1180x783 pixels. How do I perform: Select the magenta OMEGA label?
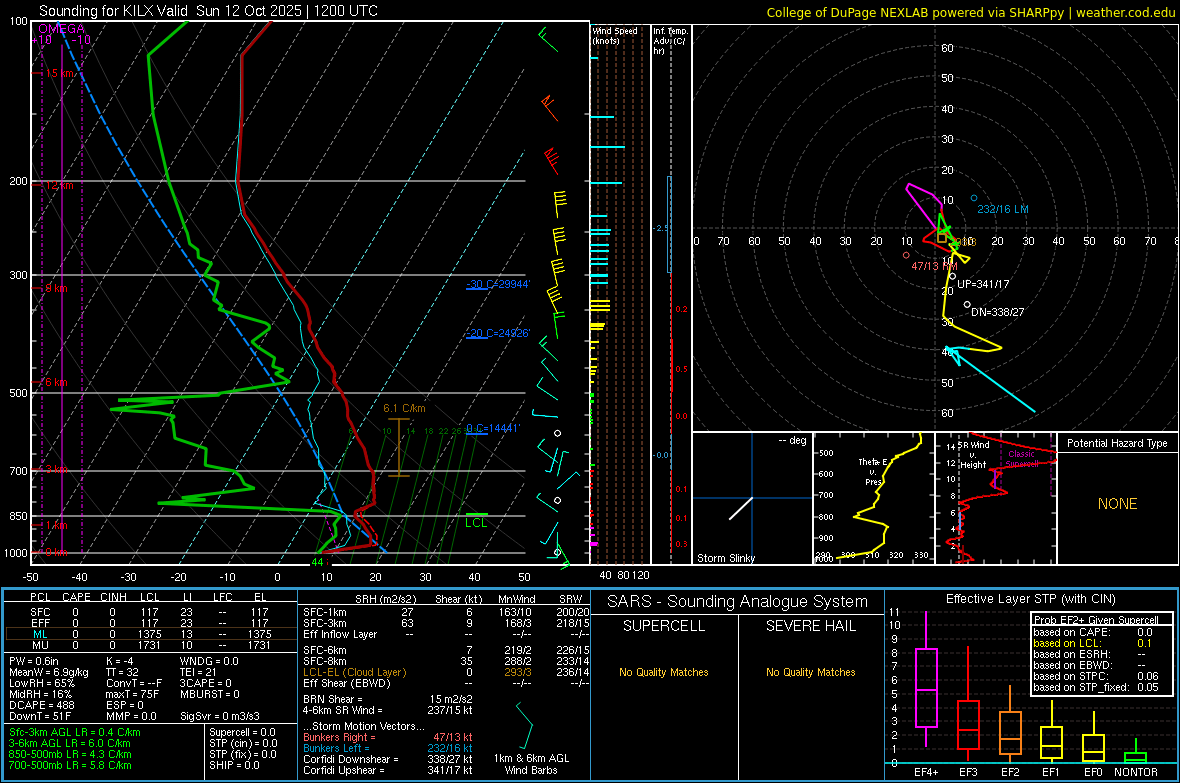click(x=62, y=29)
